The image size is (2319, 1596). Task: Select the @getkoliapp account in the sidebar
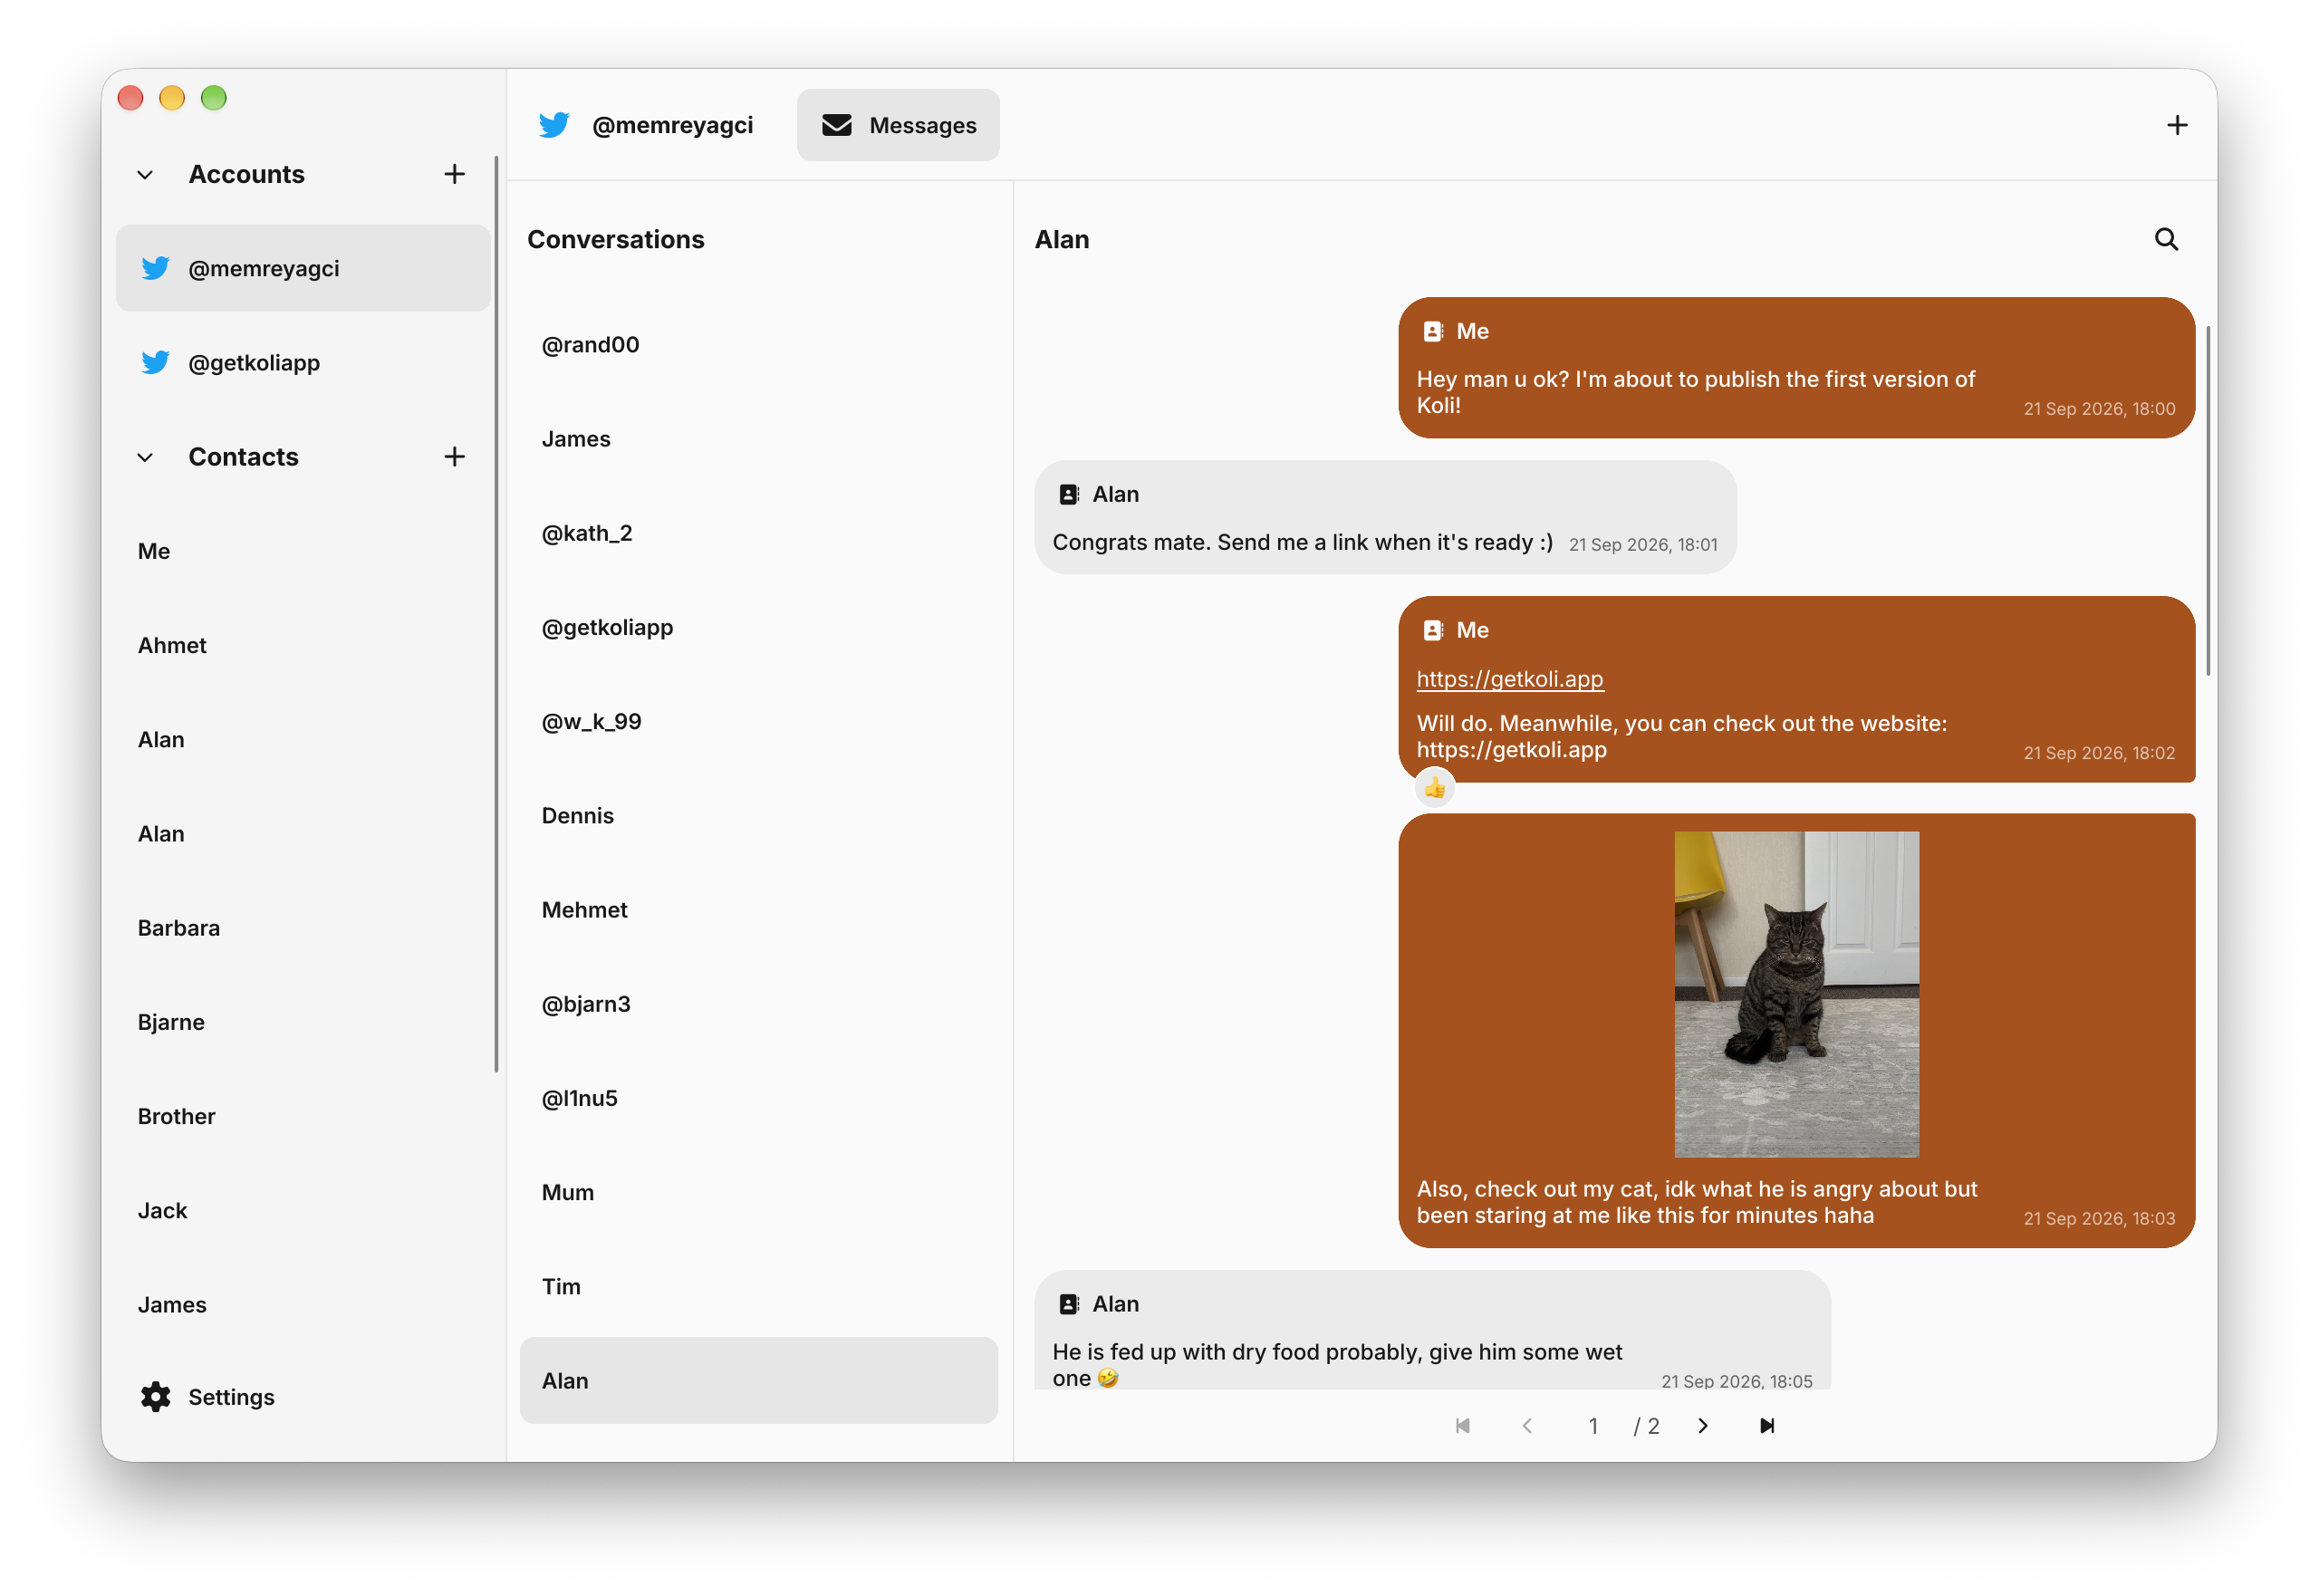[x=303, y=362]
